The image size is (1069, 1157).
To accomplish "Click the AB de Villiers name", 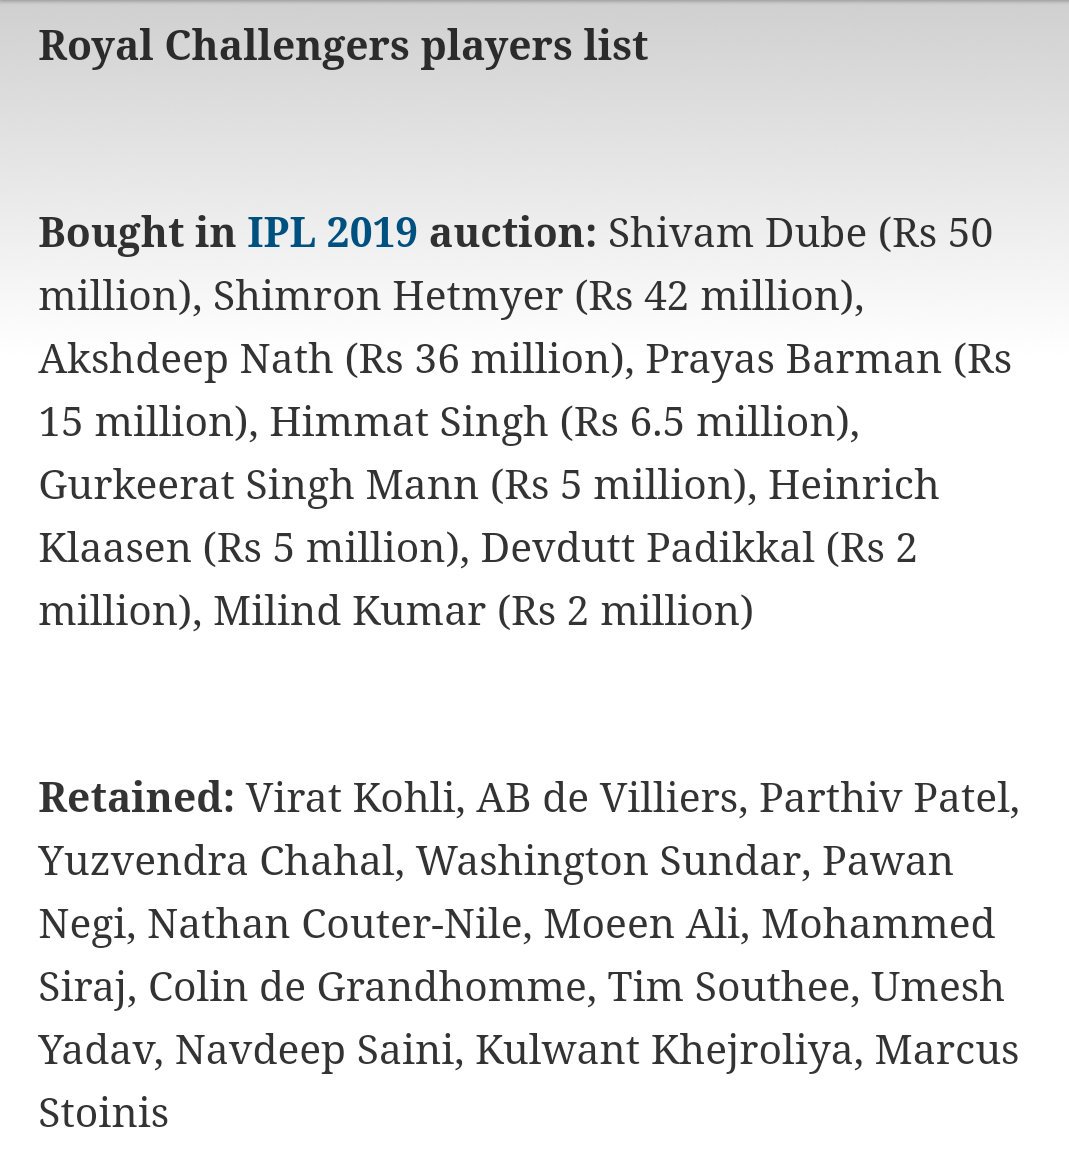I will 607,798.
